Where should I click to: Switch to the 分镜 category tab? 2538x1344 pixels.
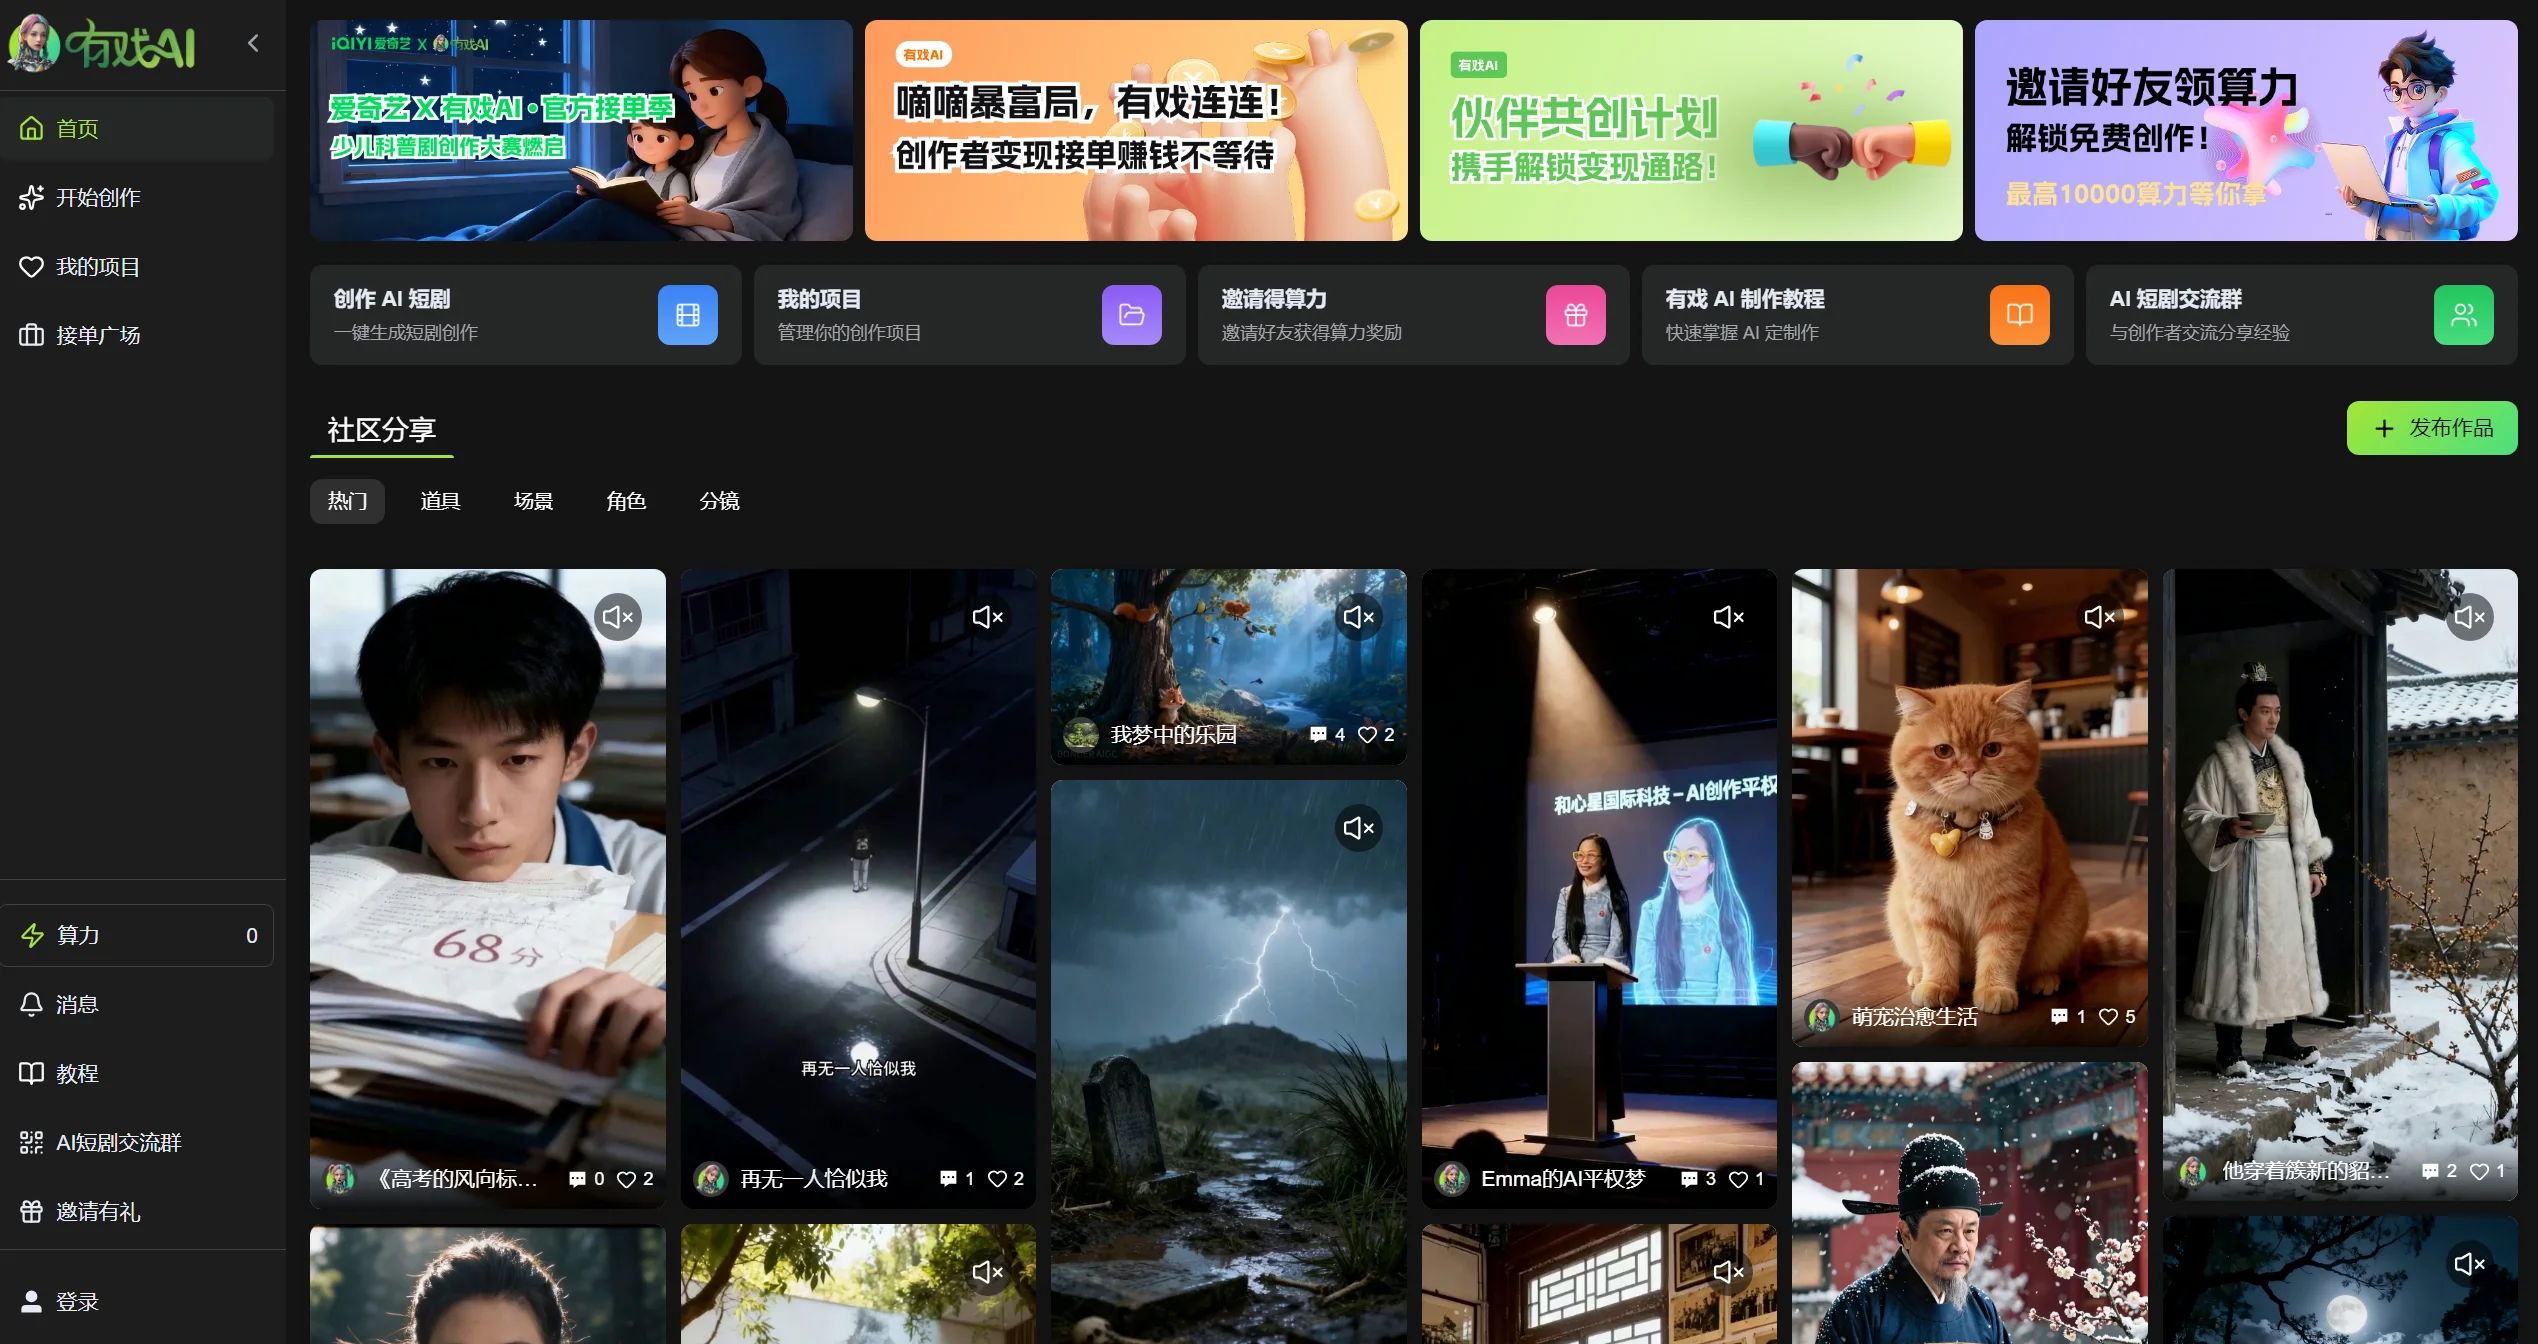[x=719, y=501]
